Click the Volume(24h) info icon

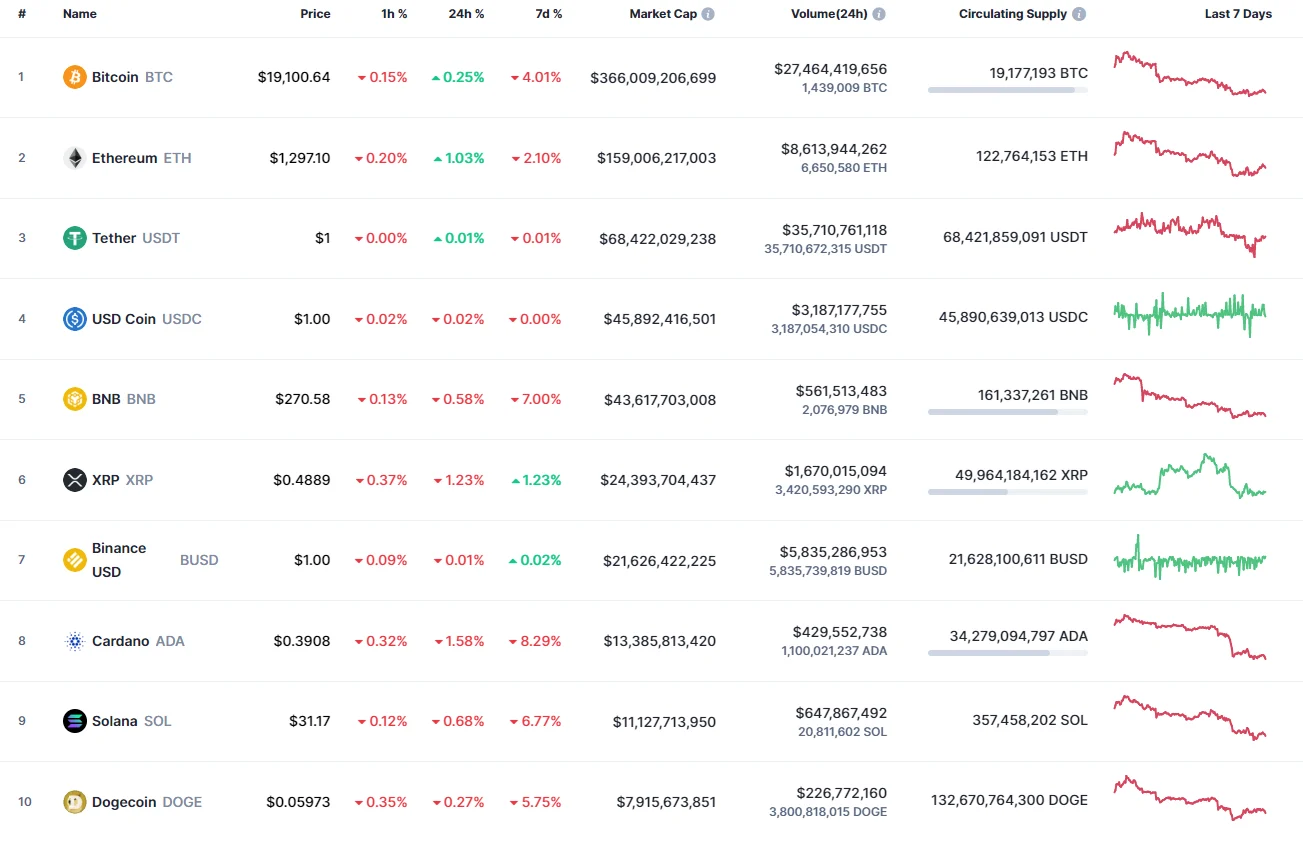[x=878, y=13]
